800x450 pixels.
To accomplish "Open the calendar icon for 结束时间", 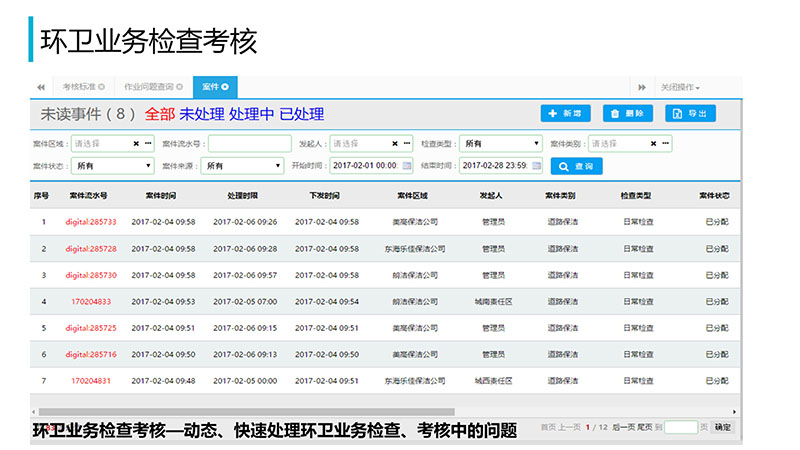I will (x=536, y=165).
